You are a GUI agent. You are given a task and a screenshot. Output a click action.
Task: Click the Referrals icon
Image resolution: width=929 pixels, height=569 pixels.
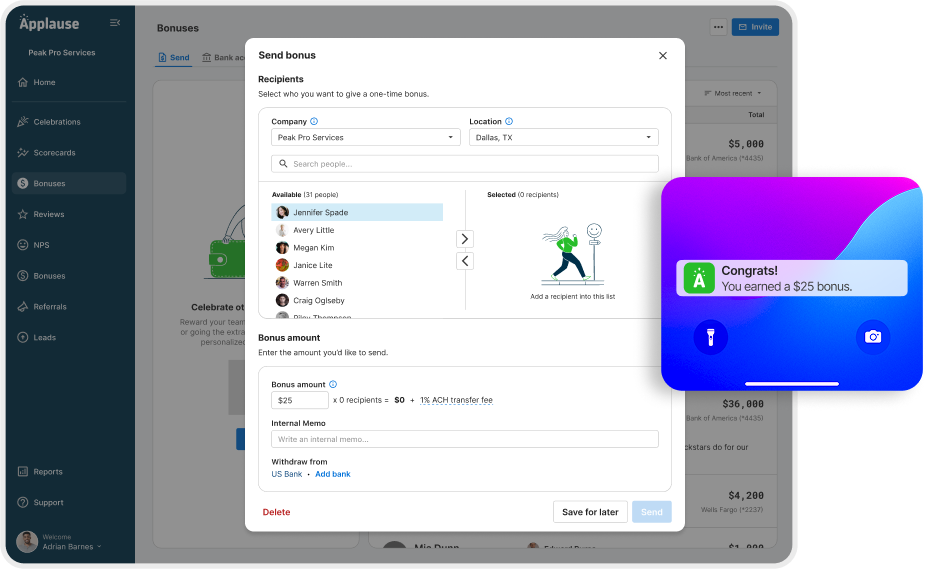tap(23, 306)
